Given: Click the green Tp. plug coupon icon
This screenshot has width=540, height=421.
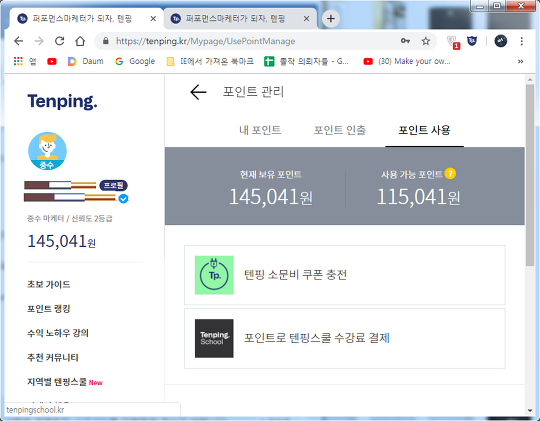Looking at the screenshot, I should tap(214, 275).
